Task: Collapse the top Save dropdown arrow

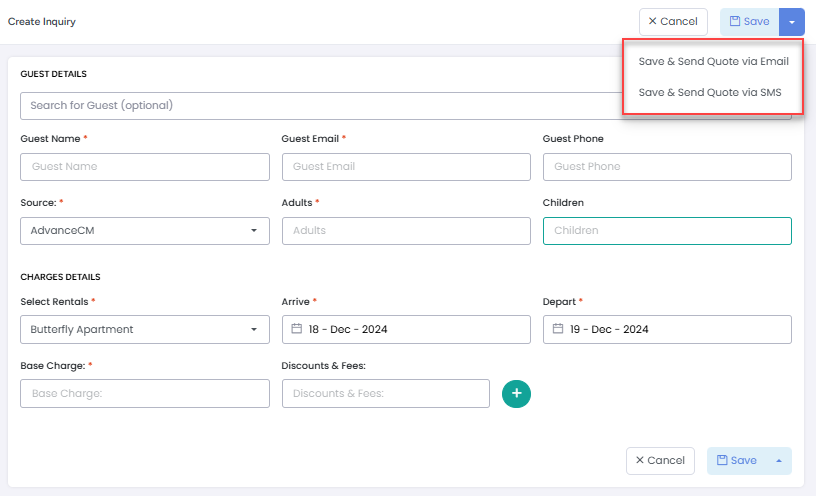Action: [x=791, y=22]
